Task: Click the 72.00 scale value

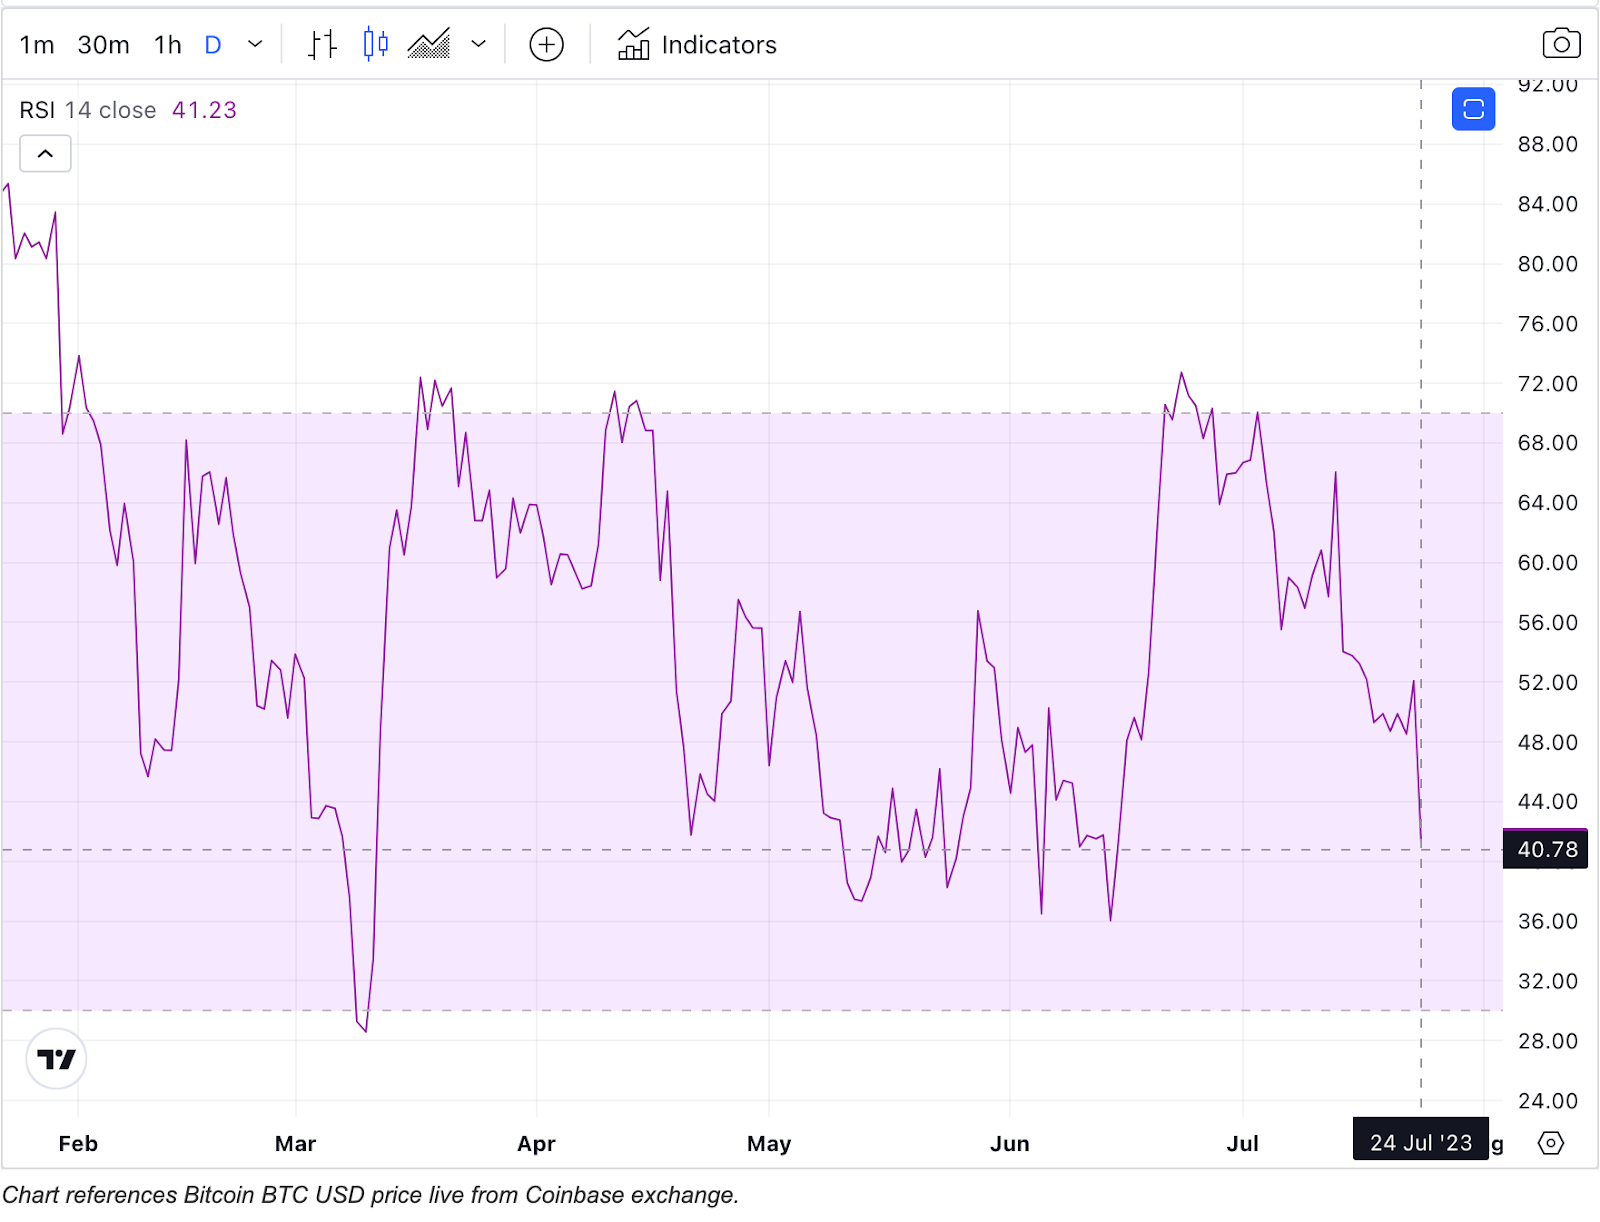Action: click(x=1547, y=384)
